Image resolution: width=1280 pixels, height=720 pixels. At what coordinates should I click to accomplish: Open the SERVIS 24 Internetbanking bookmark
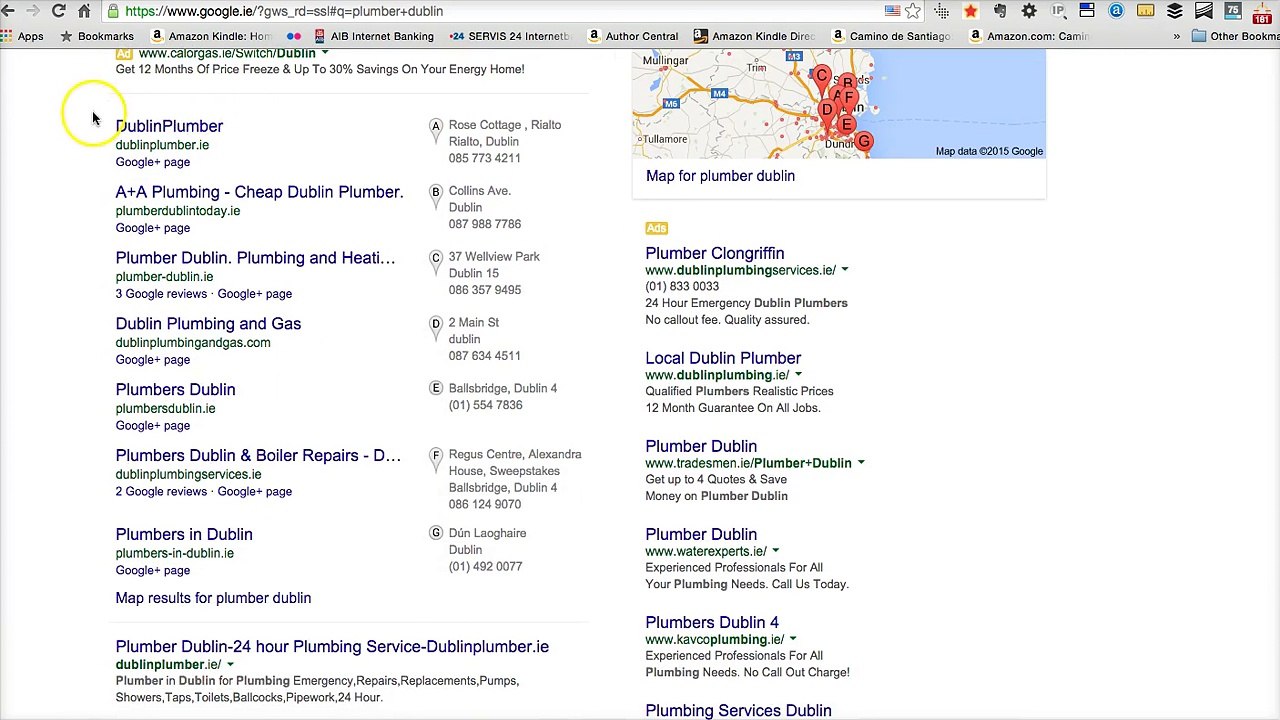[x=510, y=36]
